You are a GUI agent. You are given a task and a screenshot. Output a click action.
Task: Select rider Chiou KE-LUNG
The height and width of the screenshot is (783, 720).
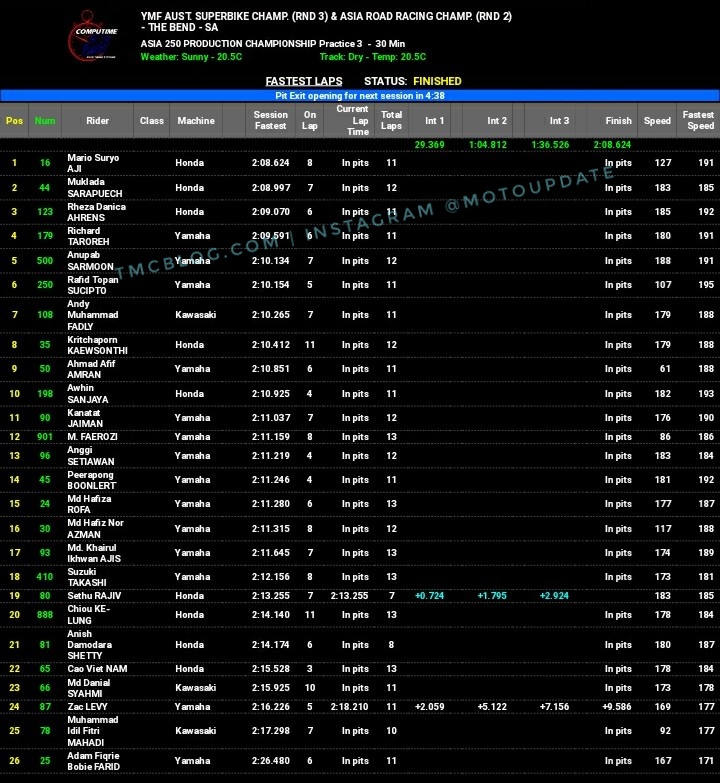tap(88, 614)
